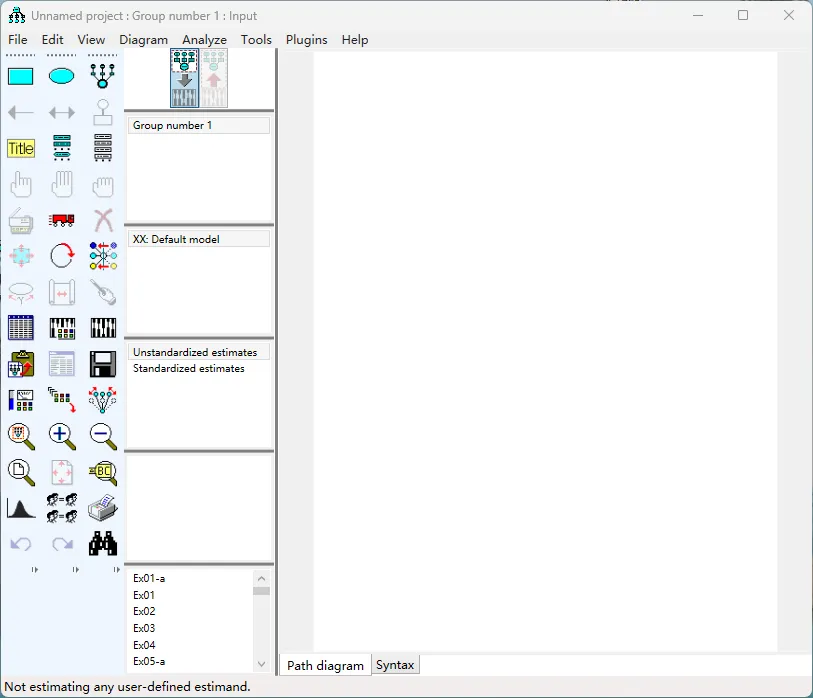Screen dimensions: 813x698
Task: Select the loupe examine diagram magnifier
Action: coord(103,473)
